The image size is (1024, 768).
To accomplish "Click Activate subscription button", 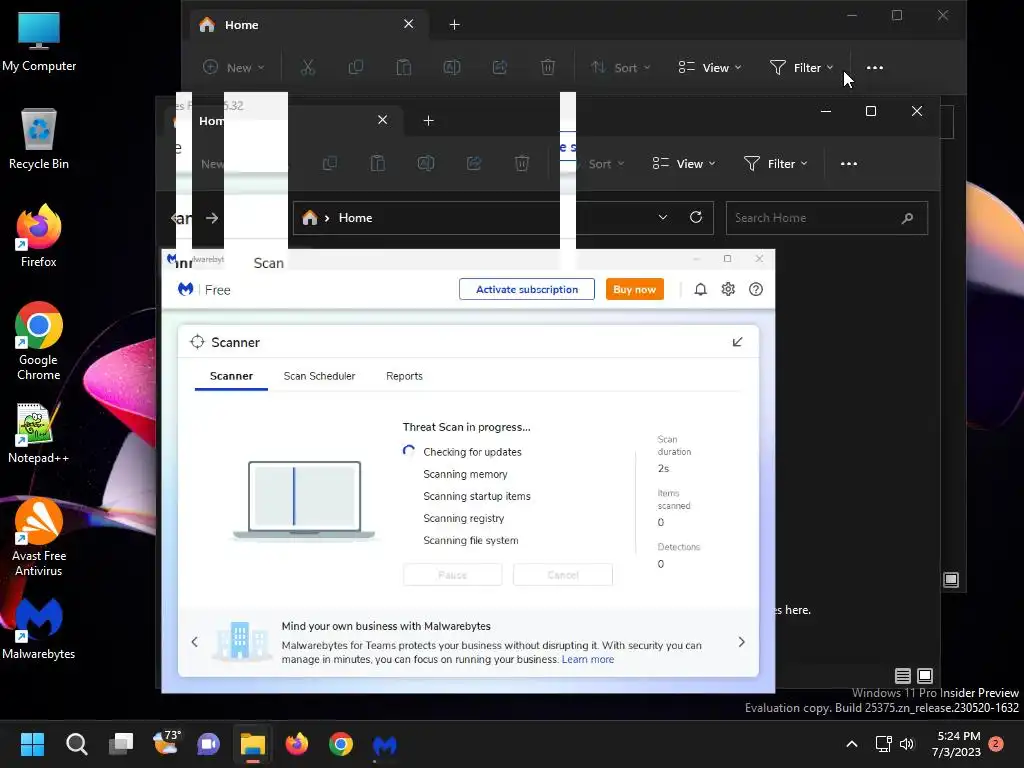I will [526, 289].
